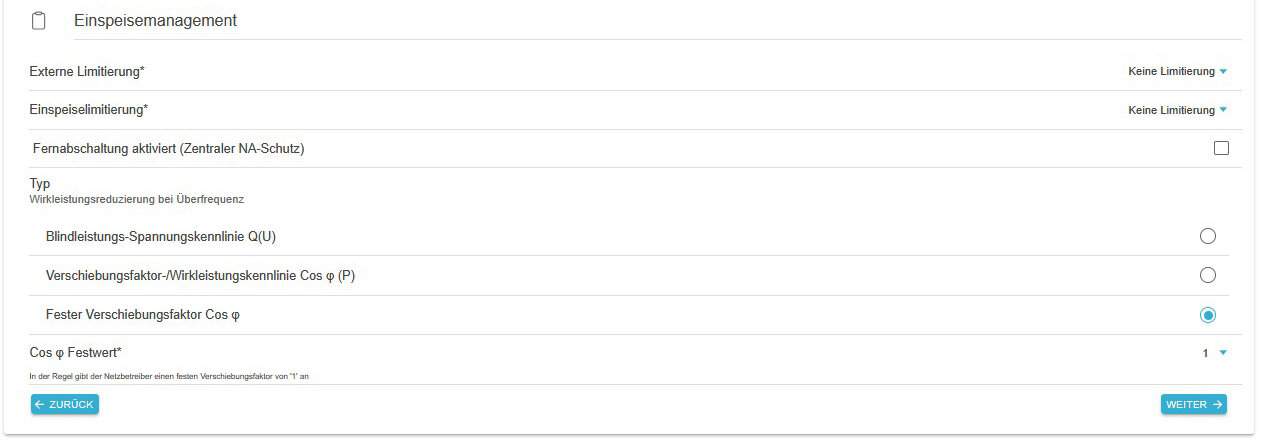1261x440 pixels.
Task: Click the Blindleistungs-Spannungskennlinie Q(U) label text
Action: tap(161, 236)
